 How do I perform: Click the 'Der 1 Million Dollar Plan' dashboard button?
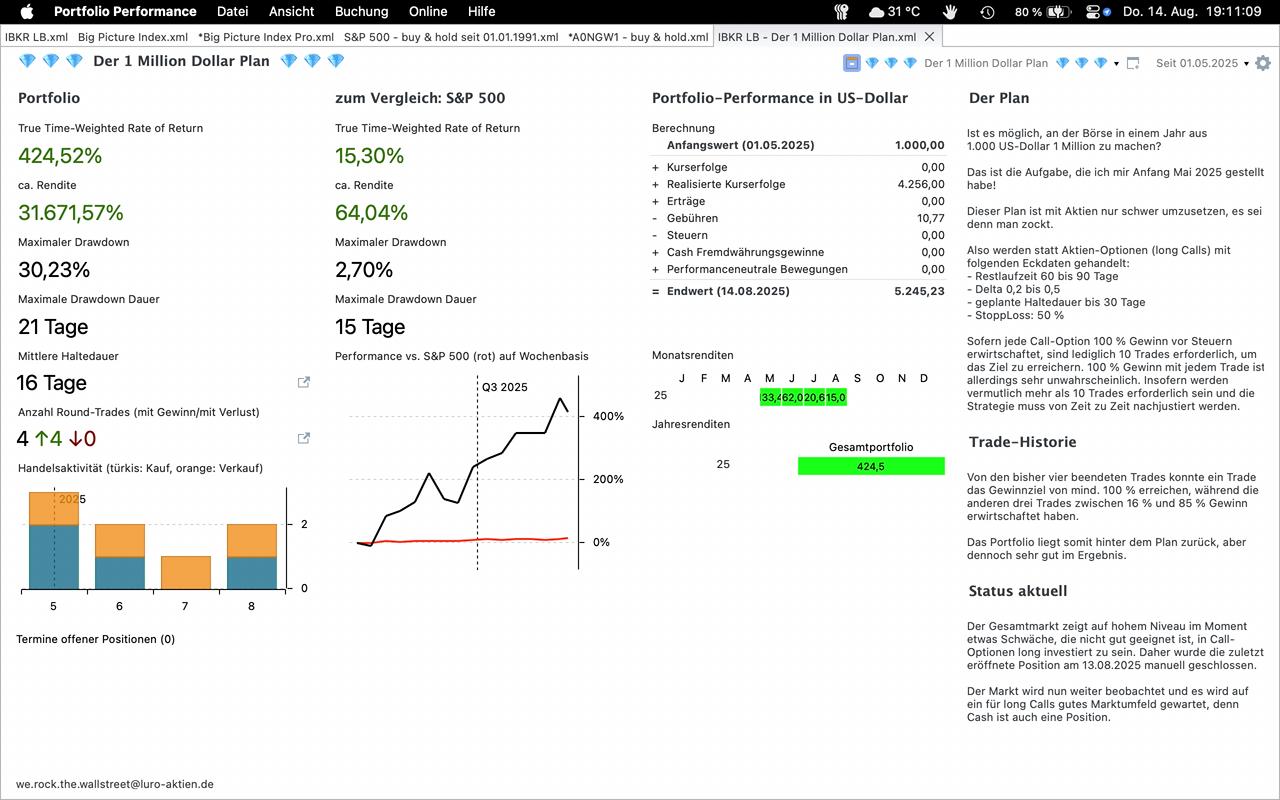[985, 63]
